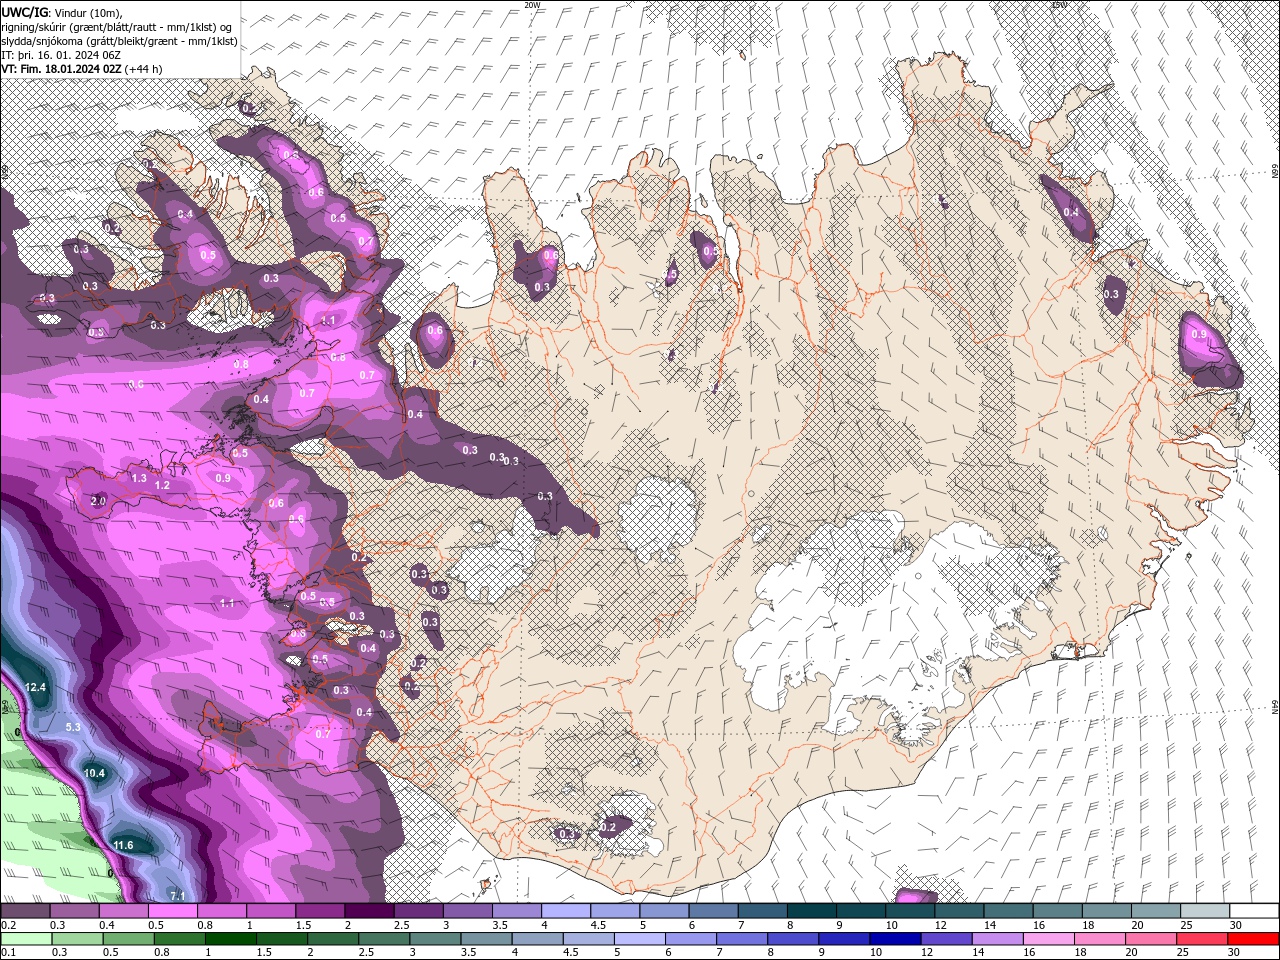Click the '0.1' label in the rain legend row

click(9, 953)
